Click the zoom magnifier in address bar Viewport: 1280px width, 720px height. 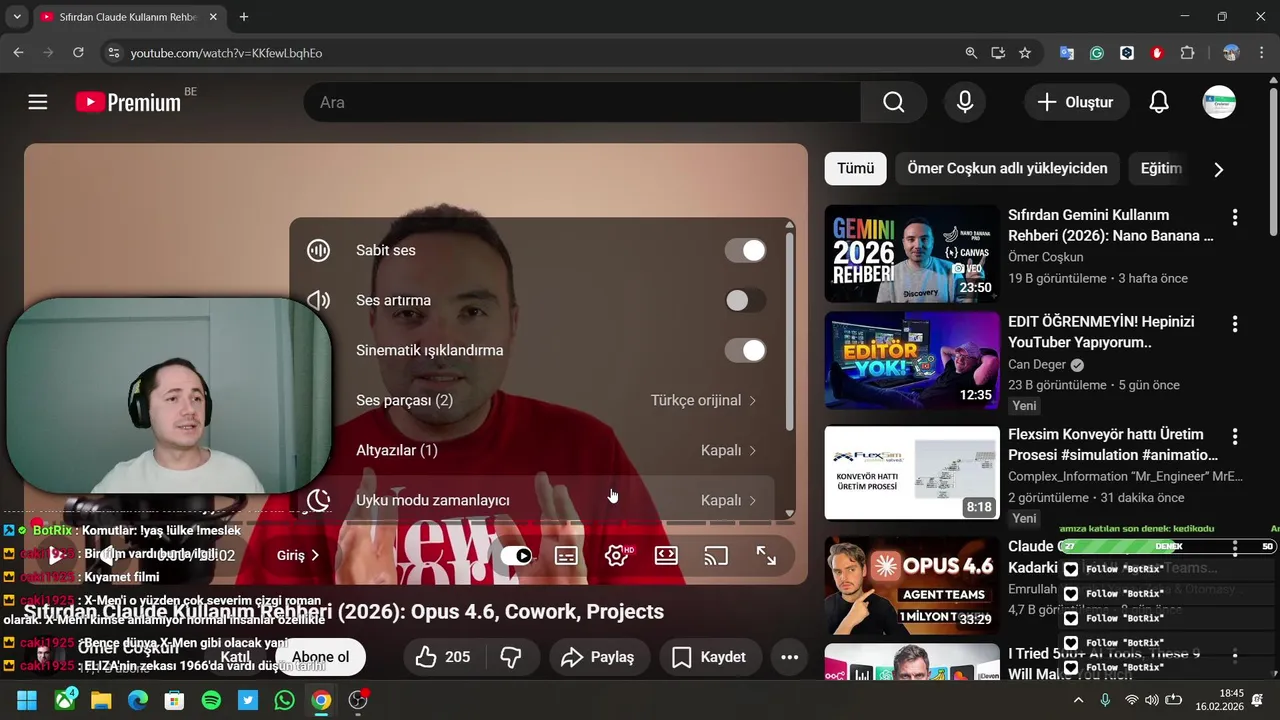pos(971,53)
